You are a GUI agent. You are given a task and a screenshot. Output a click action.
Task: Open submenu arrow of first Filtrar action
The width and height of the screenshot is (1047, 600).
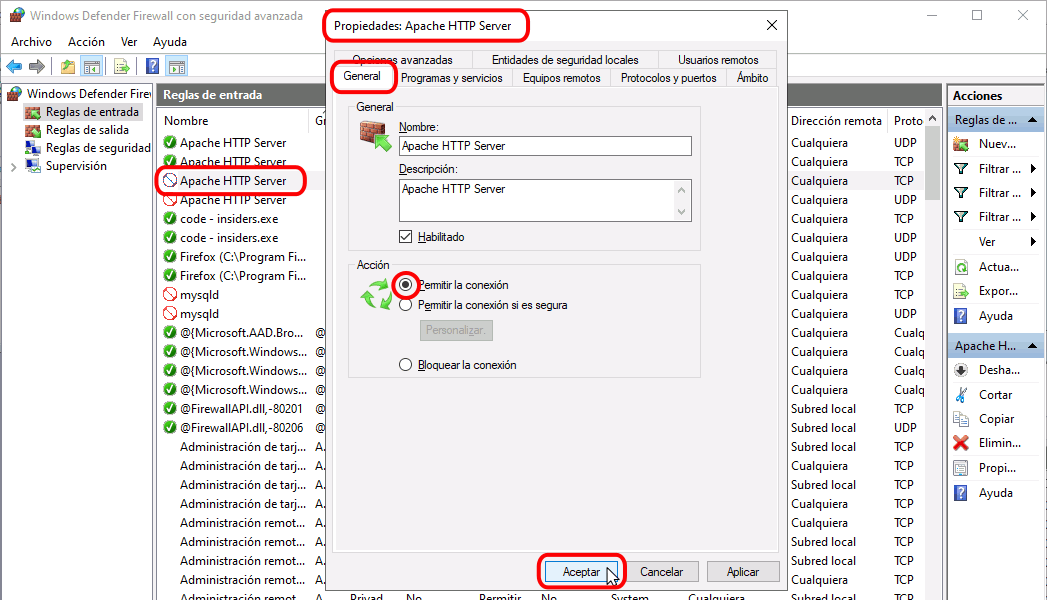(x=1033, y=169)
